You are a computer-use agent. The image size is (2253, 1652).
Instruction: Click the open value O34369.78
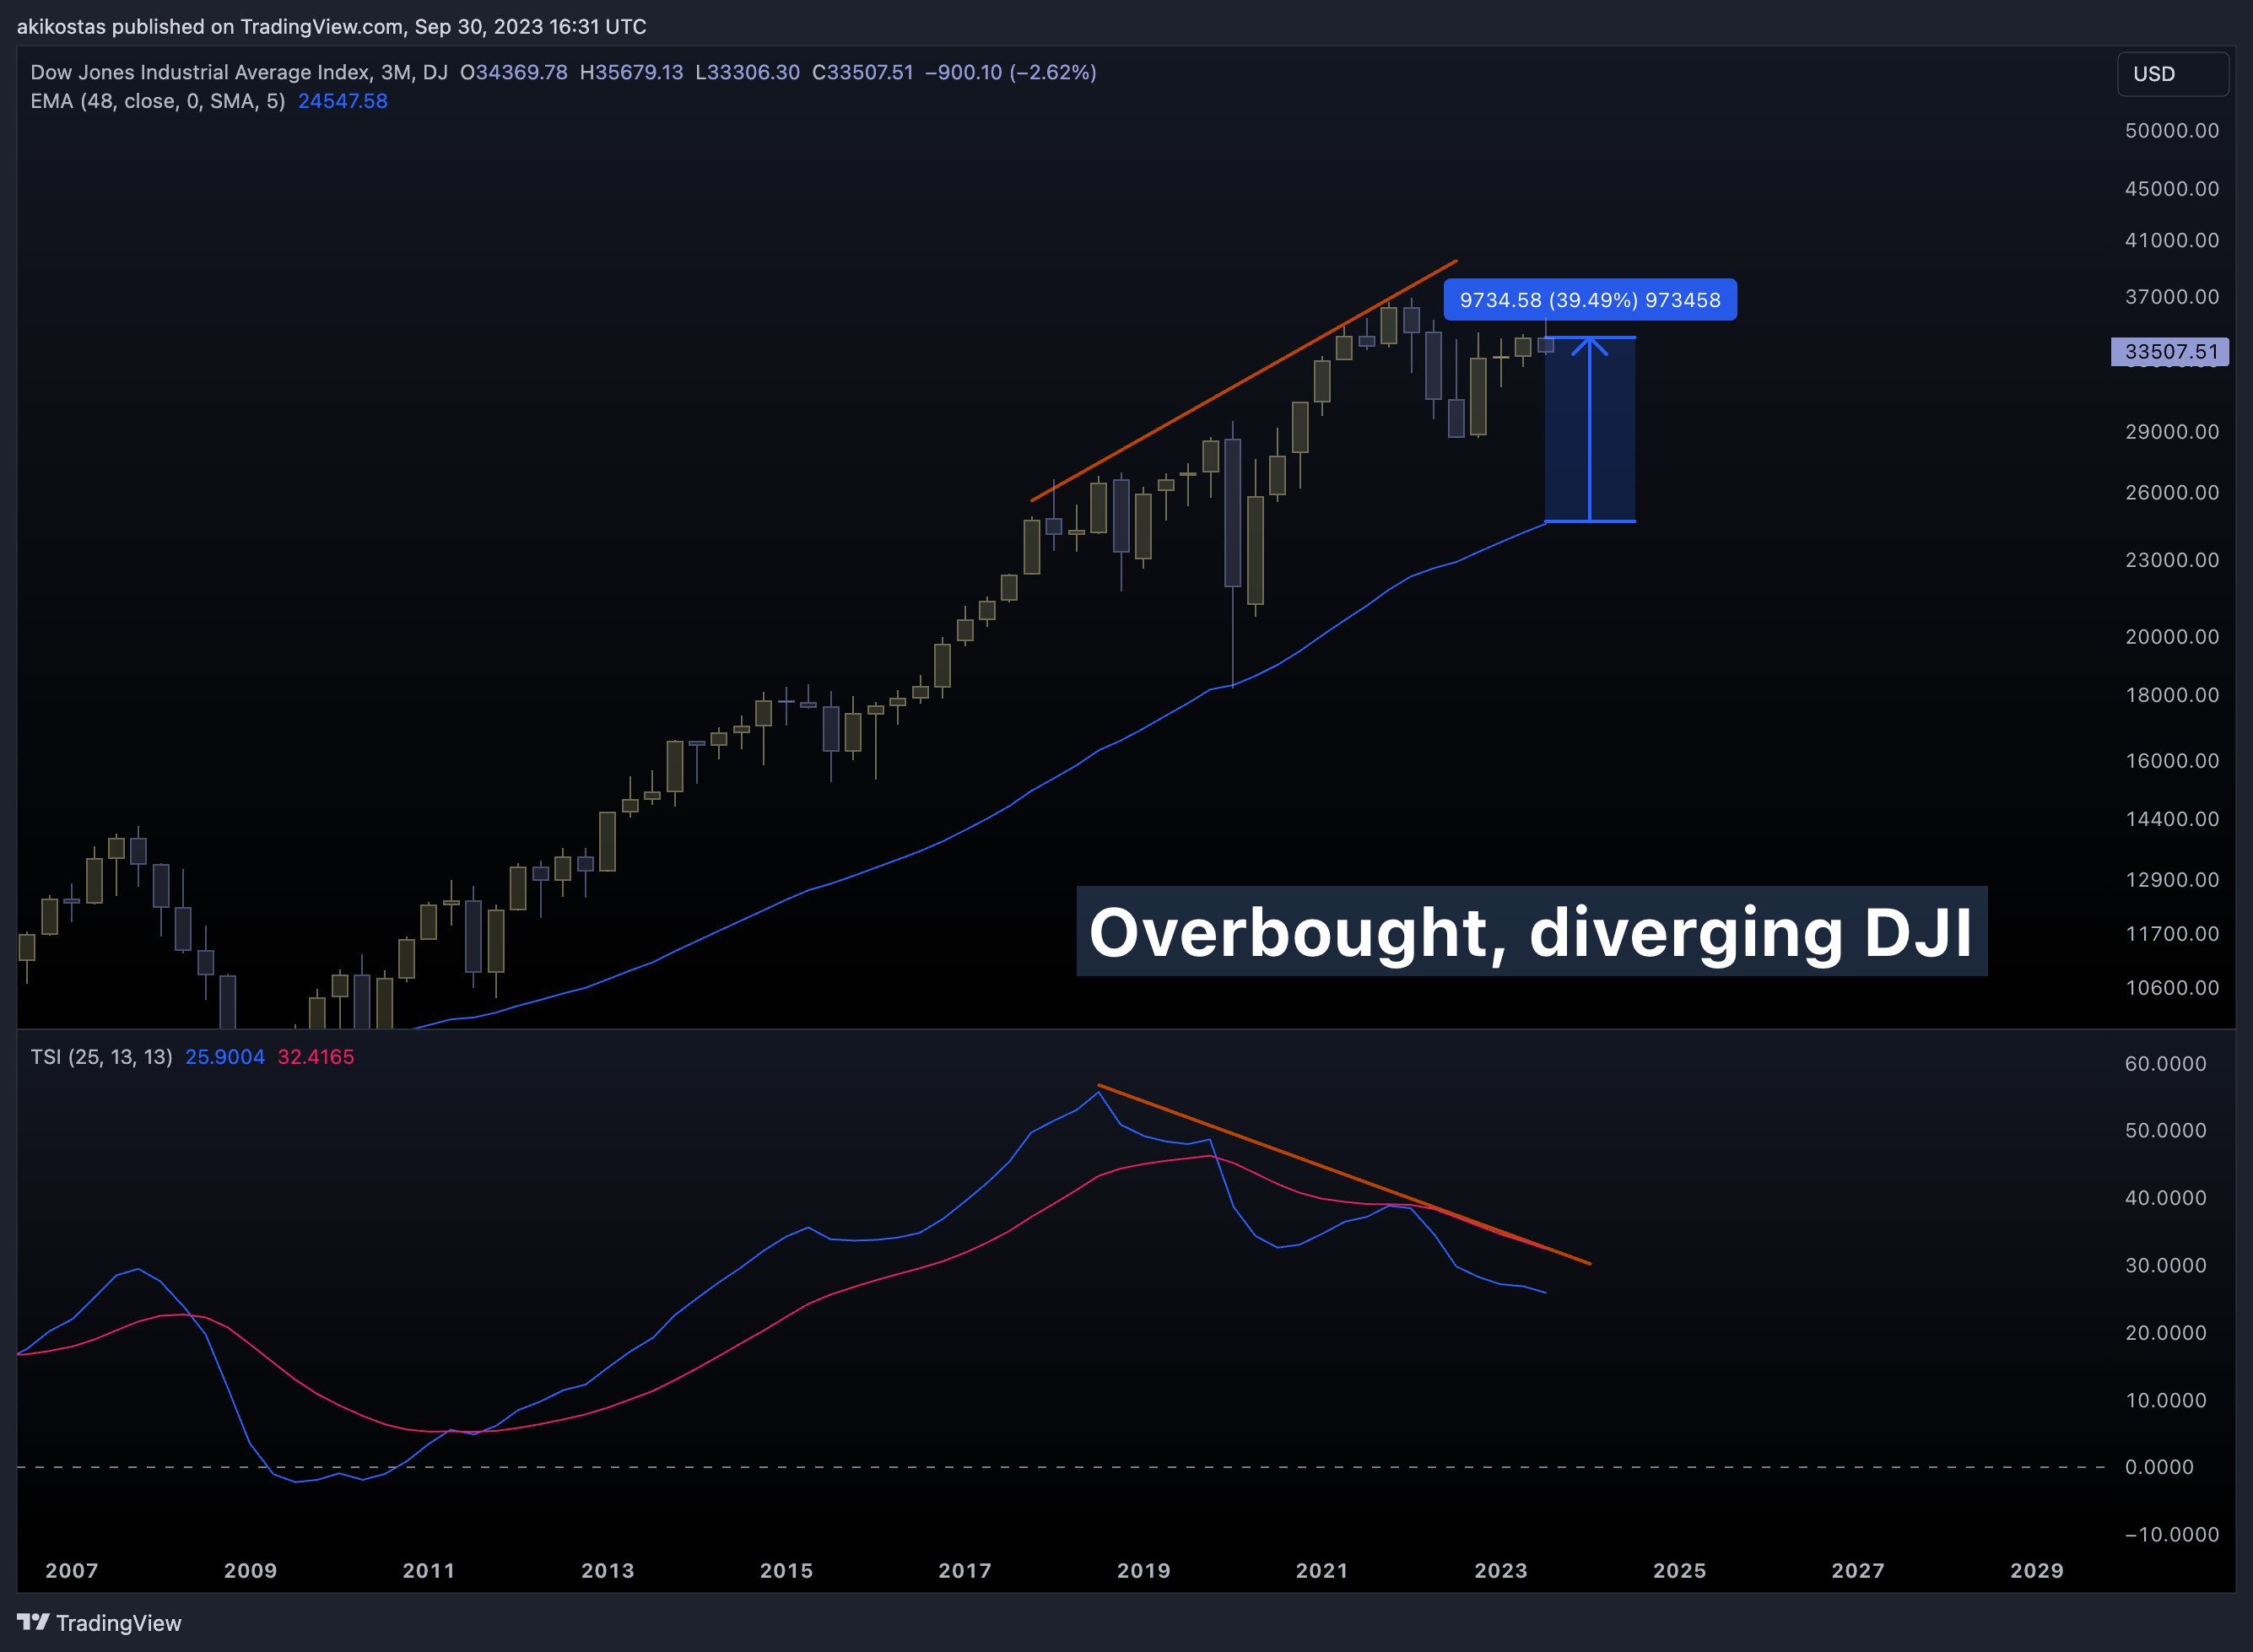(514, 72)
